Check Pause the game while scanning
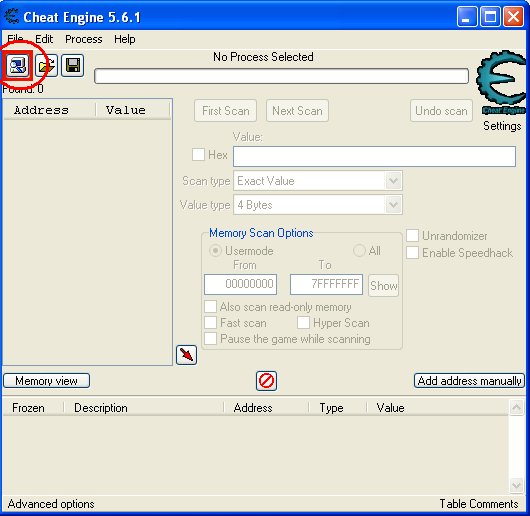 211,339
